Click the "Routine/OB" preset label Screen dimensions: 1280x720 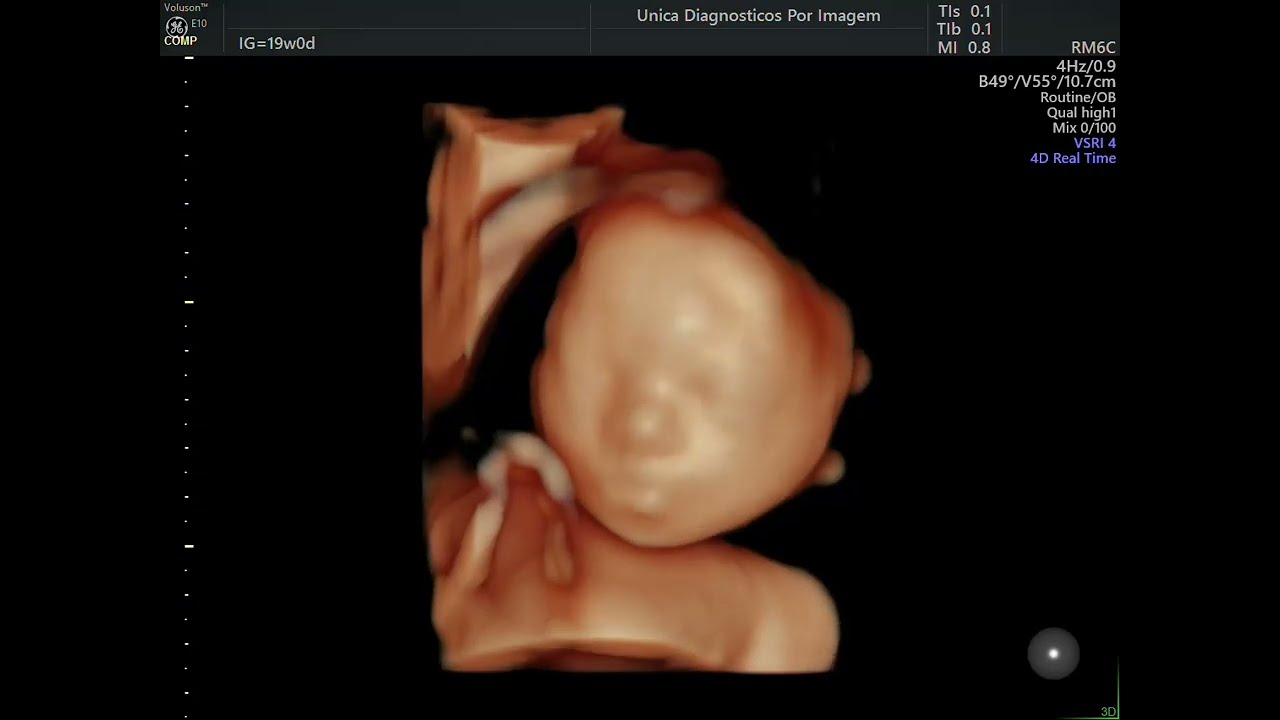point(1078,98)
